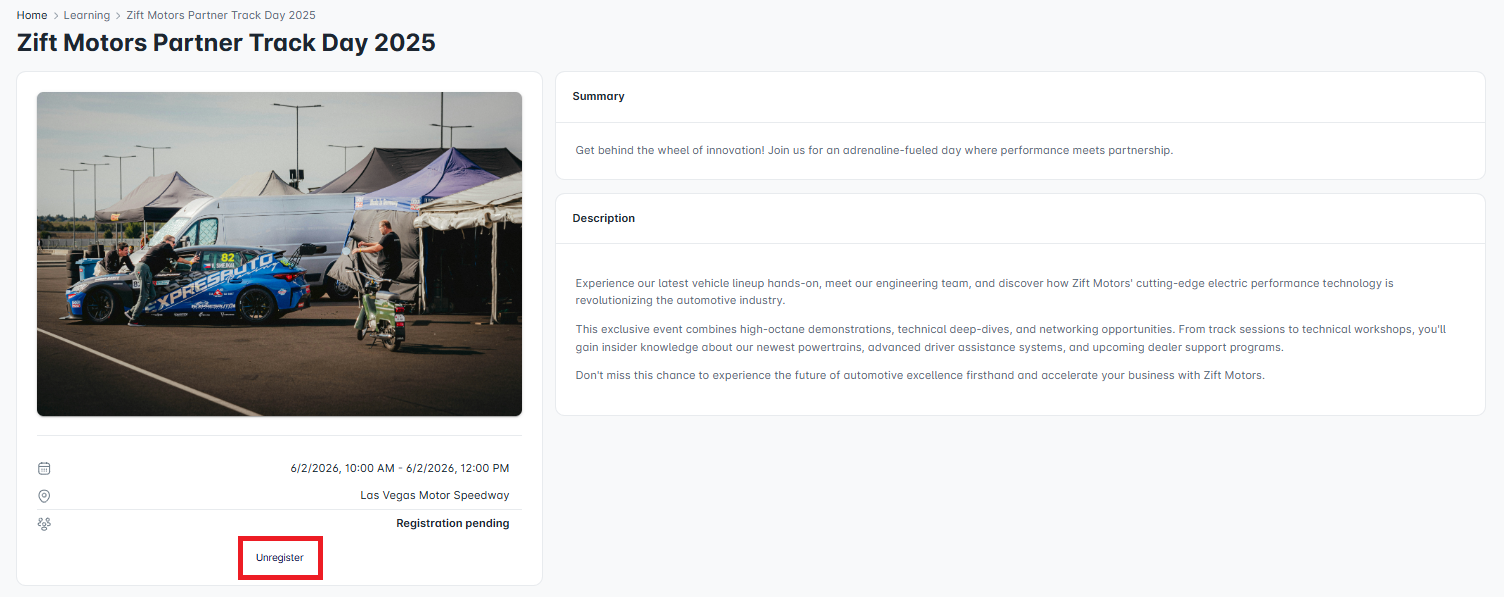The width and height of the screenshot is (1504, 597).
Task: Click the breadcrumb chevron after Learning
Action: 118,15
